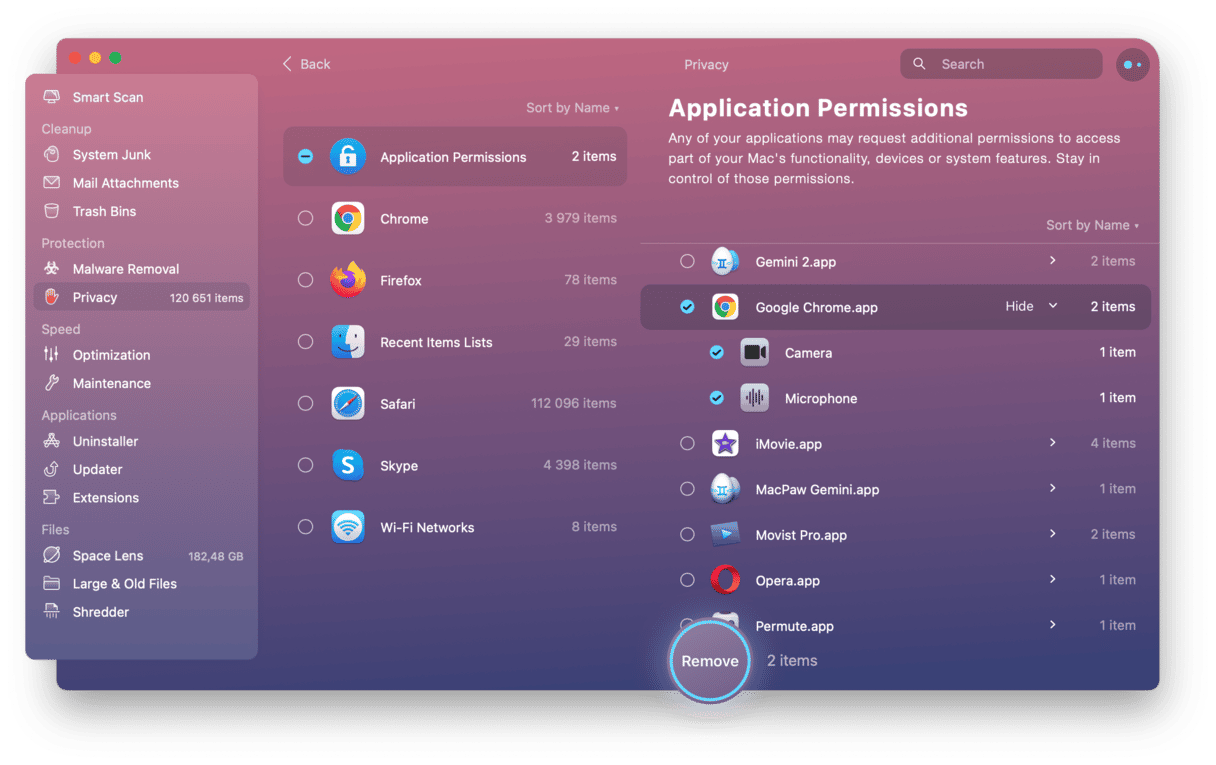Image resolution: width=1216 pixels, height=765 pixels.
Task: Click the Updater icon in sidebar
Action: tap(52, 469)
